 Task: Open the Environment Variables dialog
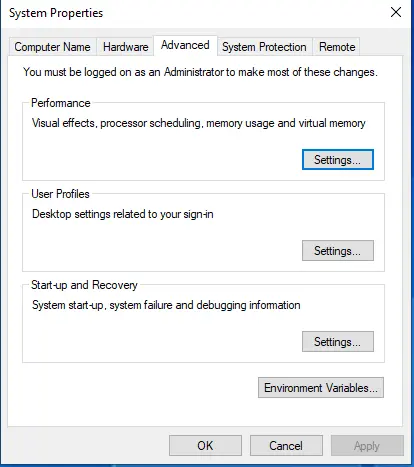tap(321, 388)
